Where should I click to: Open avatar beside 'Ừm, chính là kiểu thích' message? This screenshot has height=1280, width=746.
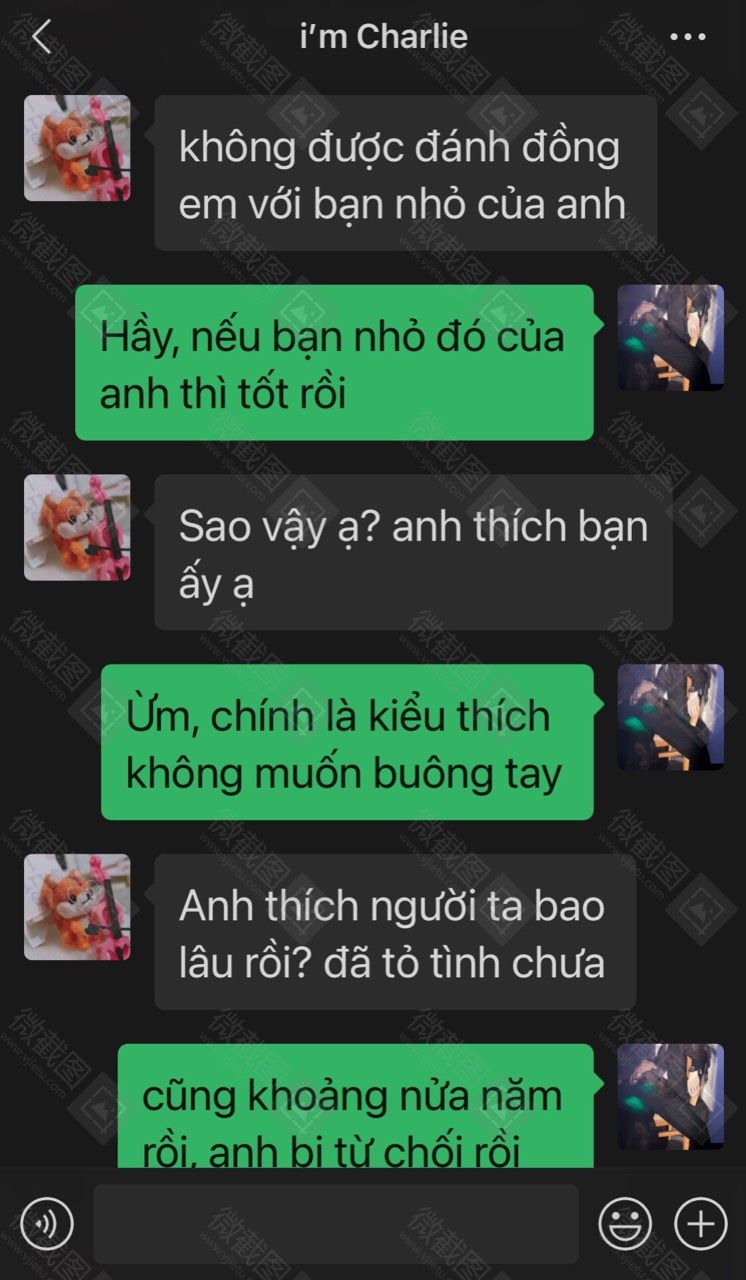[671, 717]
